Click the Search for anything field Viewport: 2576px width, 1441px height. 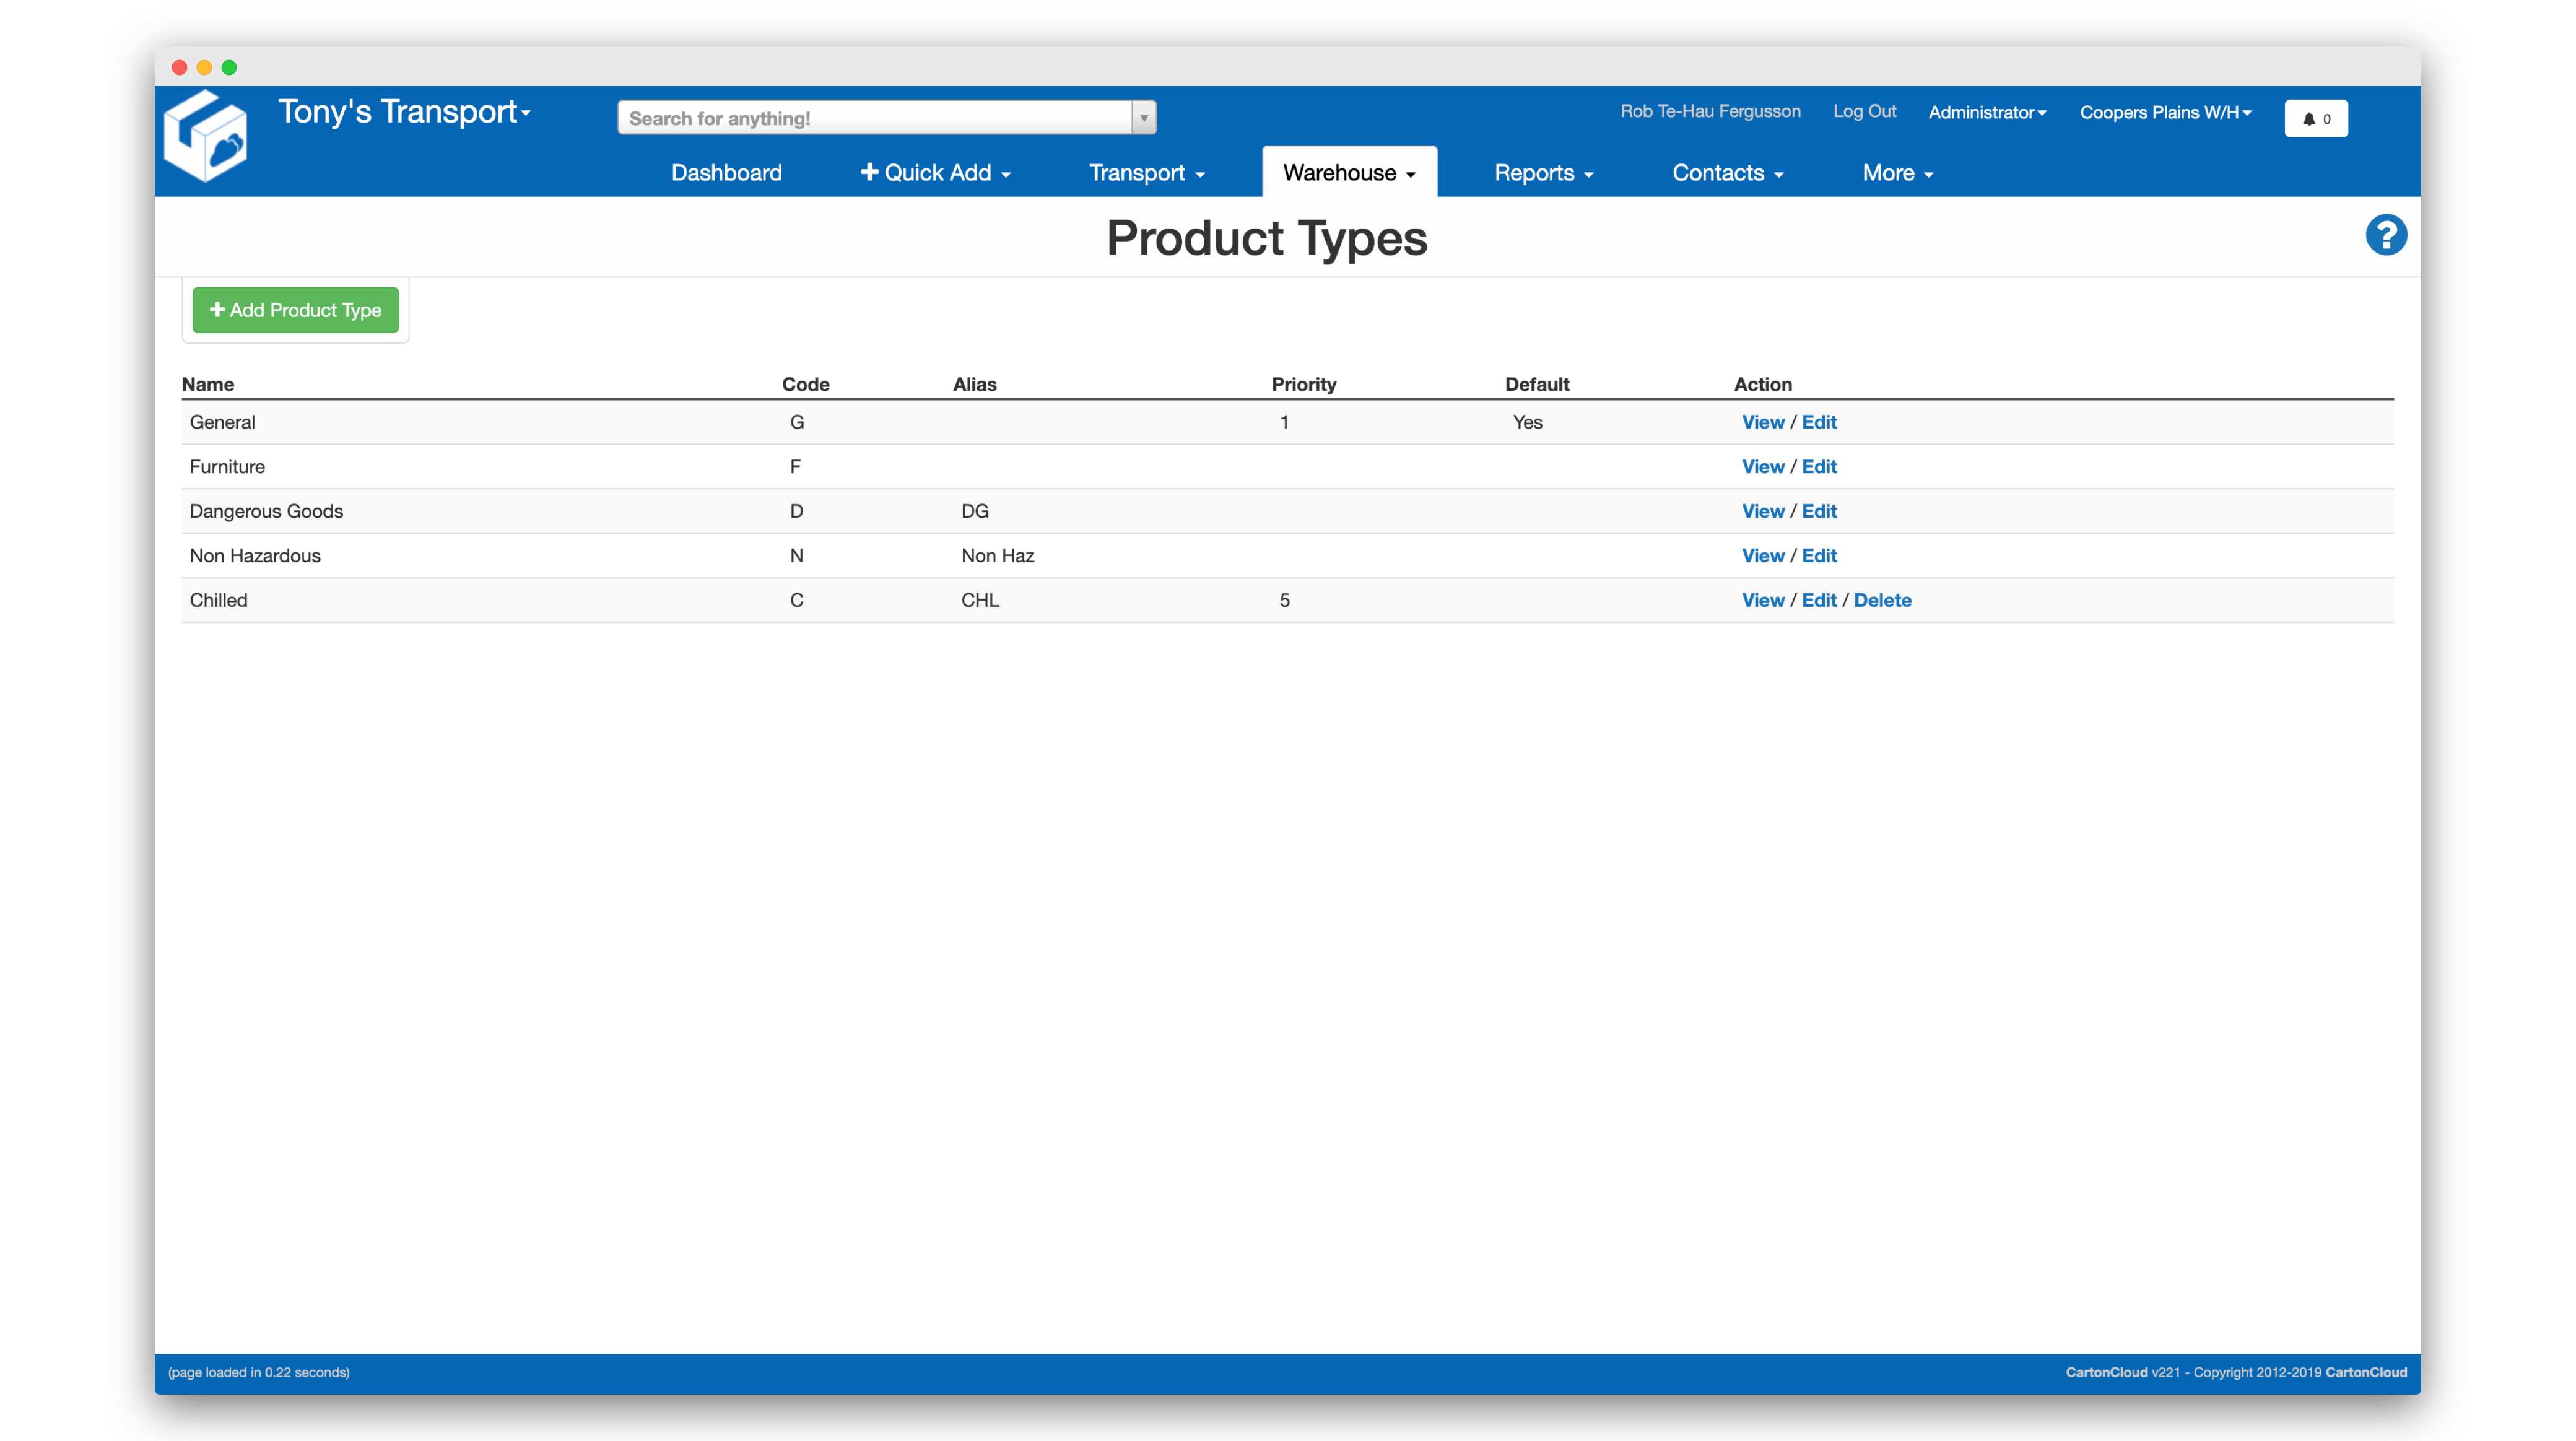click(875, 118)
